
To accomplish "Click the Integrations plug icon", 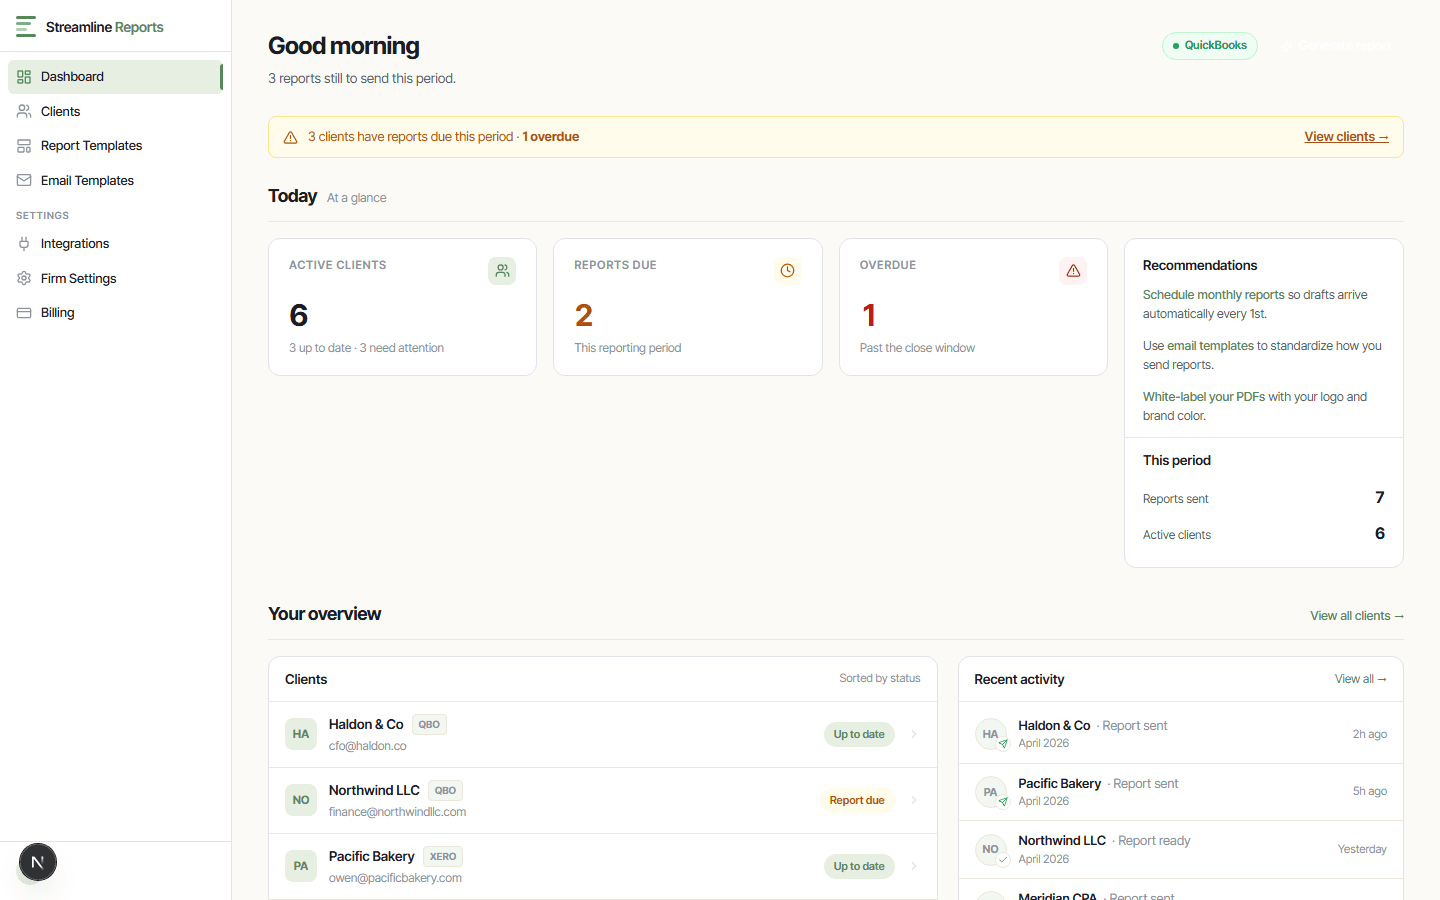I will tap(24, 244).
